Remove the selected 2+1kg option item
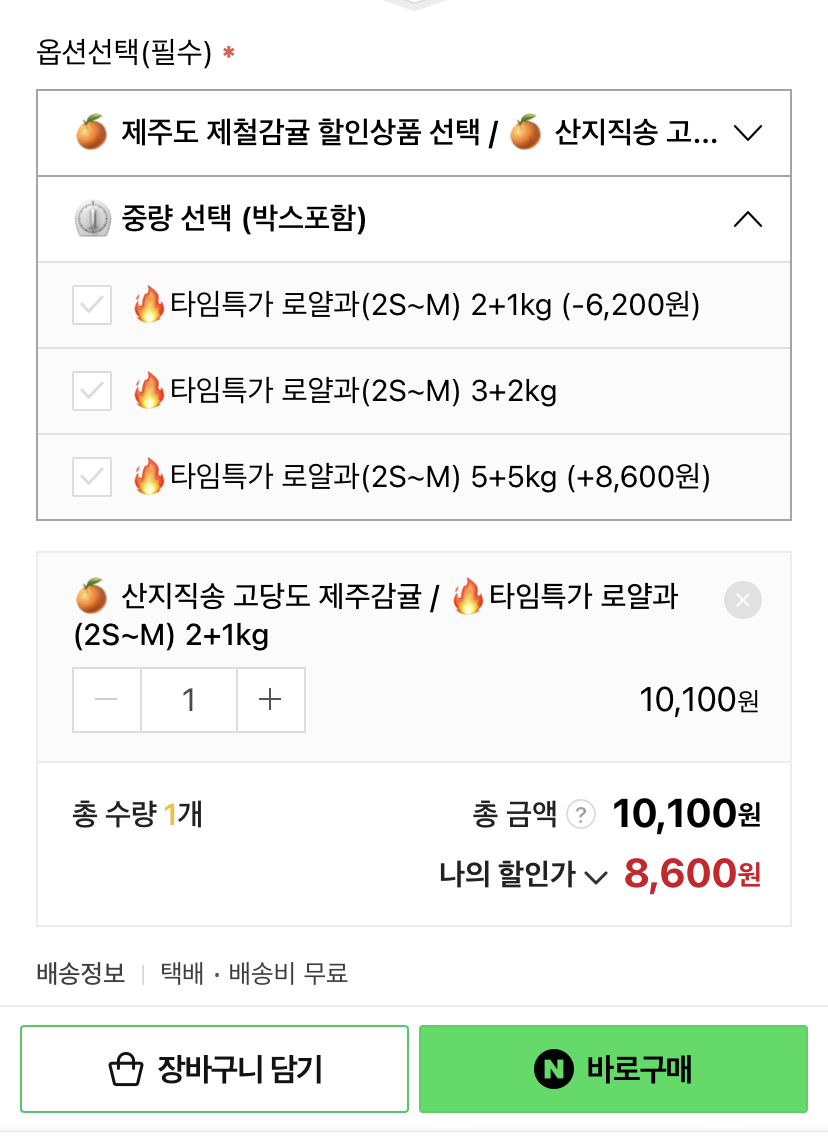Image resolution: width=828 pixels, height=1143 pixels. point(742,600)
